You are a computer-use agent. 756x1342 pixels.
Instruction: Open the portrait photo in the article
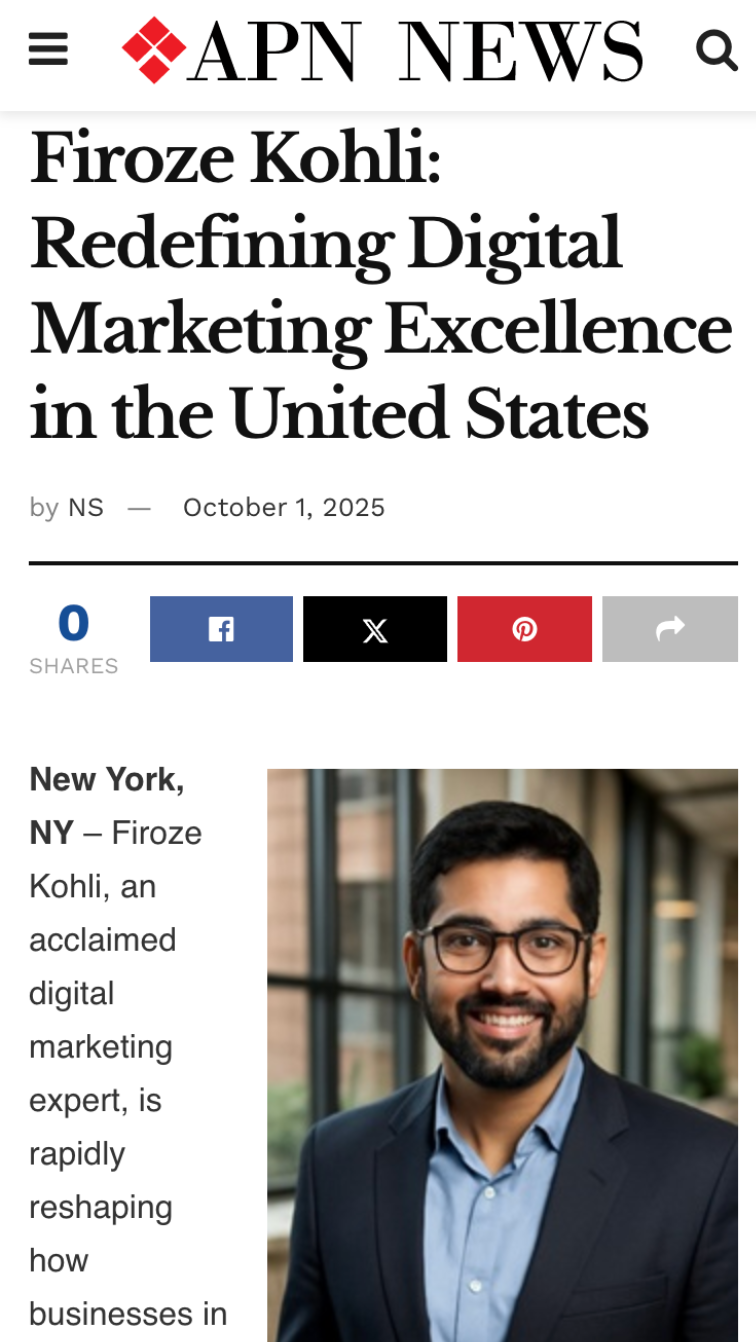[x=502, y=1055]
